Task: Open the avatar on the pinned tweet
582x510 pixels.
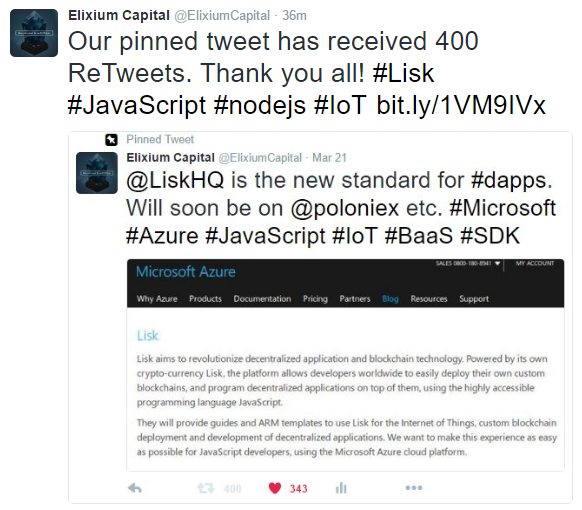Action: tap(97, 173)
